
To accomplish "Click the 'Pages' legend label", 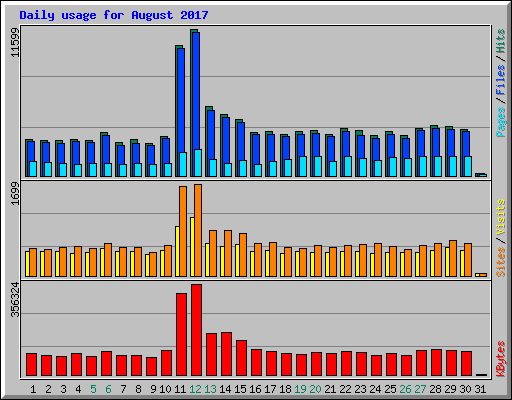I will point(501,122).
